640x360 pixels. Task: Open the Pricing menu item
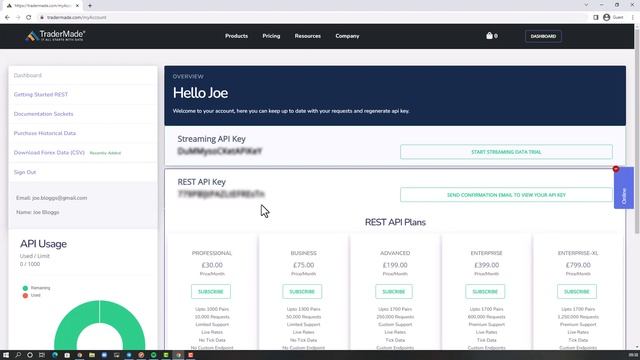tap(271, 36)
